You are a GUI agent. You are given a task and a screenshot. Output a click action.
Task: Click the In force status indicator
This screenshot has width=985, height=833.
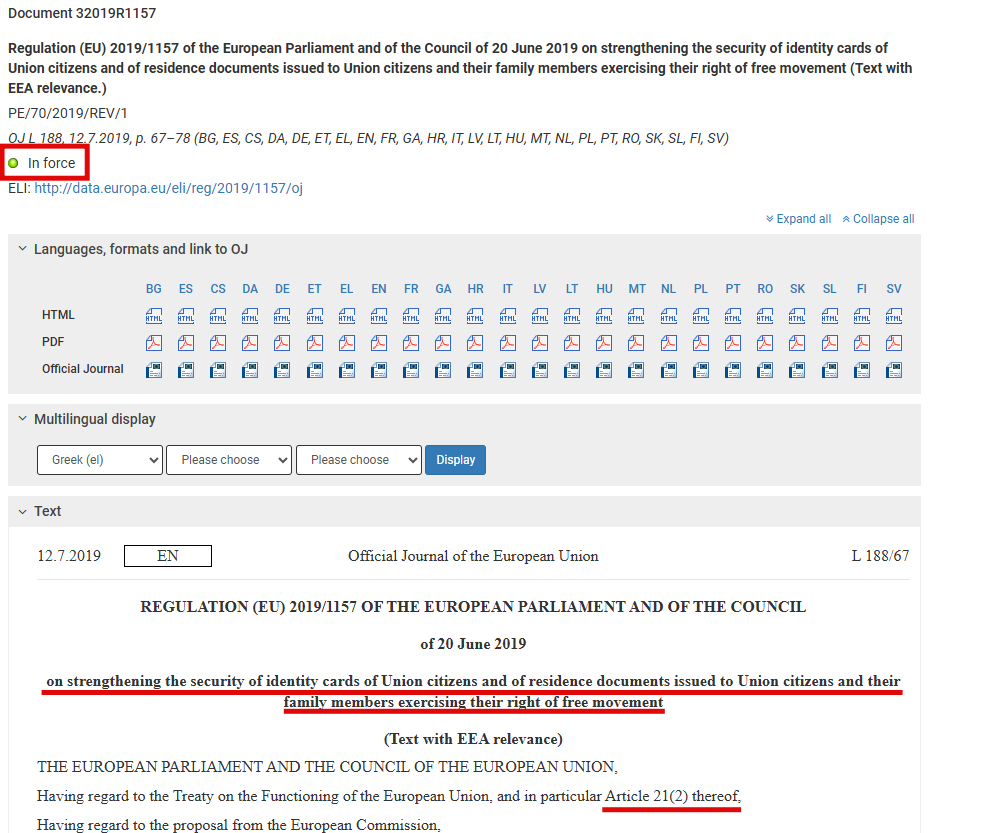[x=42, y=163]
